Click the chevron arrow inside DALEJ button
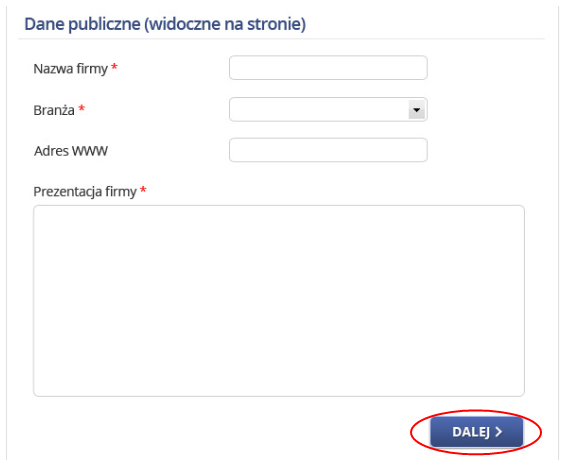This screenshot has height=469, width=564. (x=499, y=432)
